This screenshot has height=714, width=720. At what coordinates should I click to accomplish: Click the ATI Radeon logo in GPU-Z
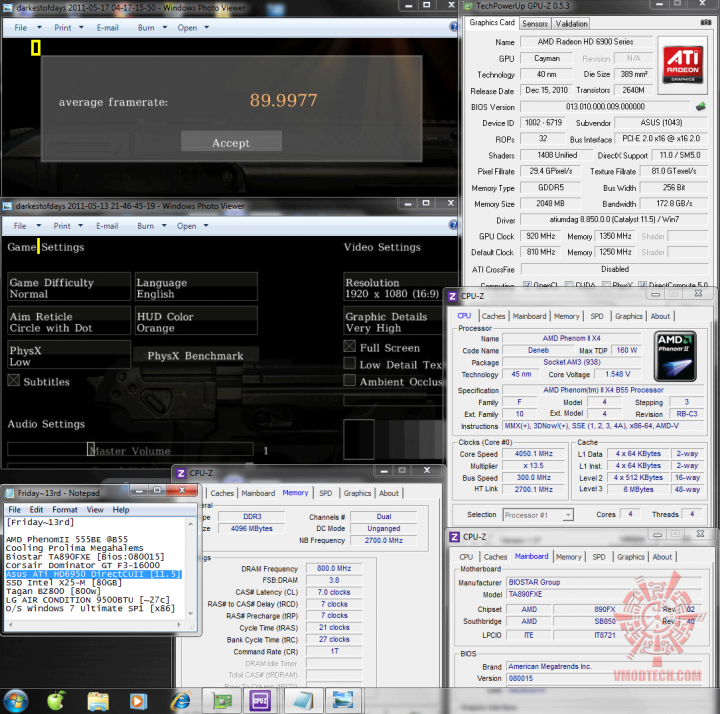[682, 65]
